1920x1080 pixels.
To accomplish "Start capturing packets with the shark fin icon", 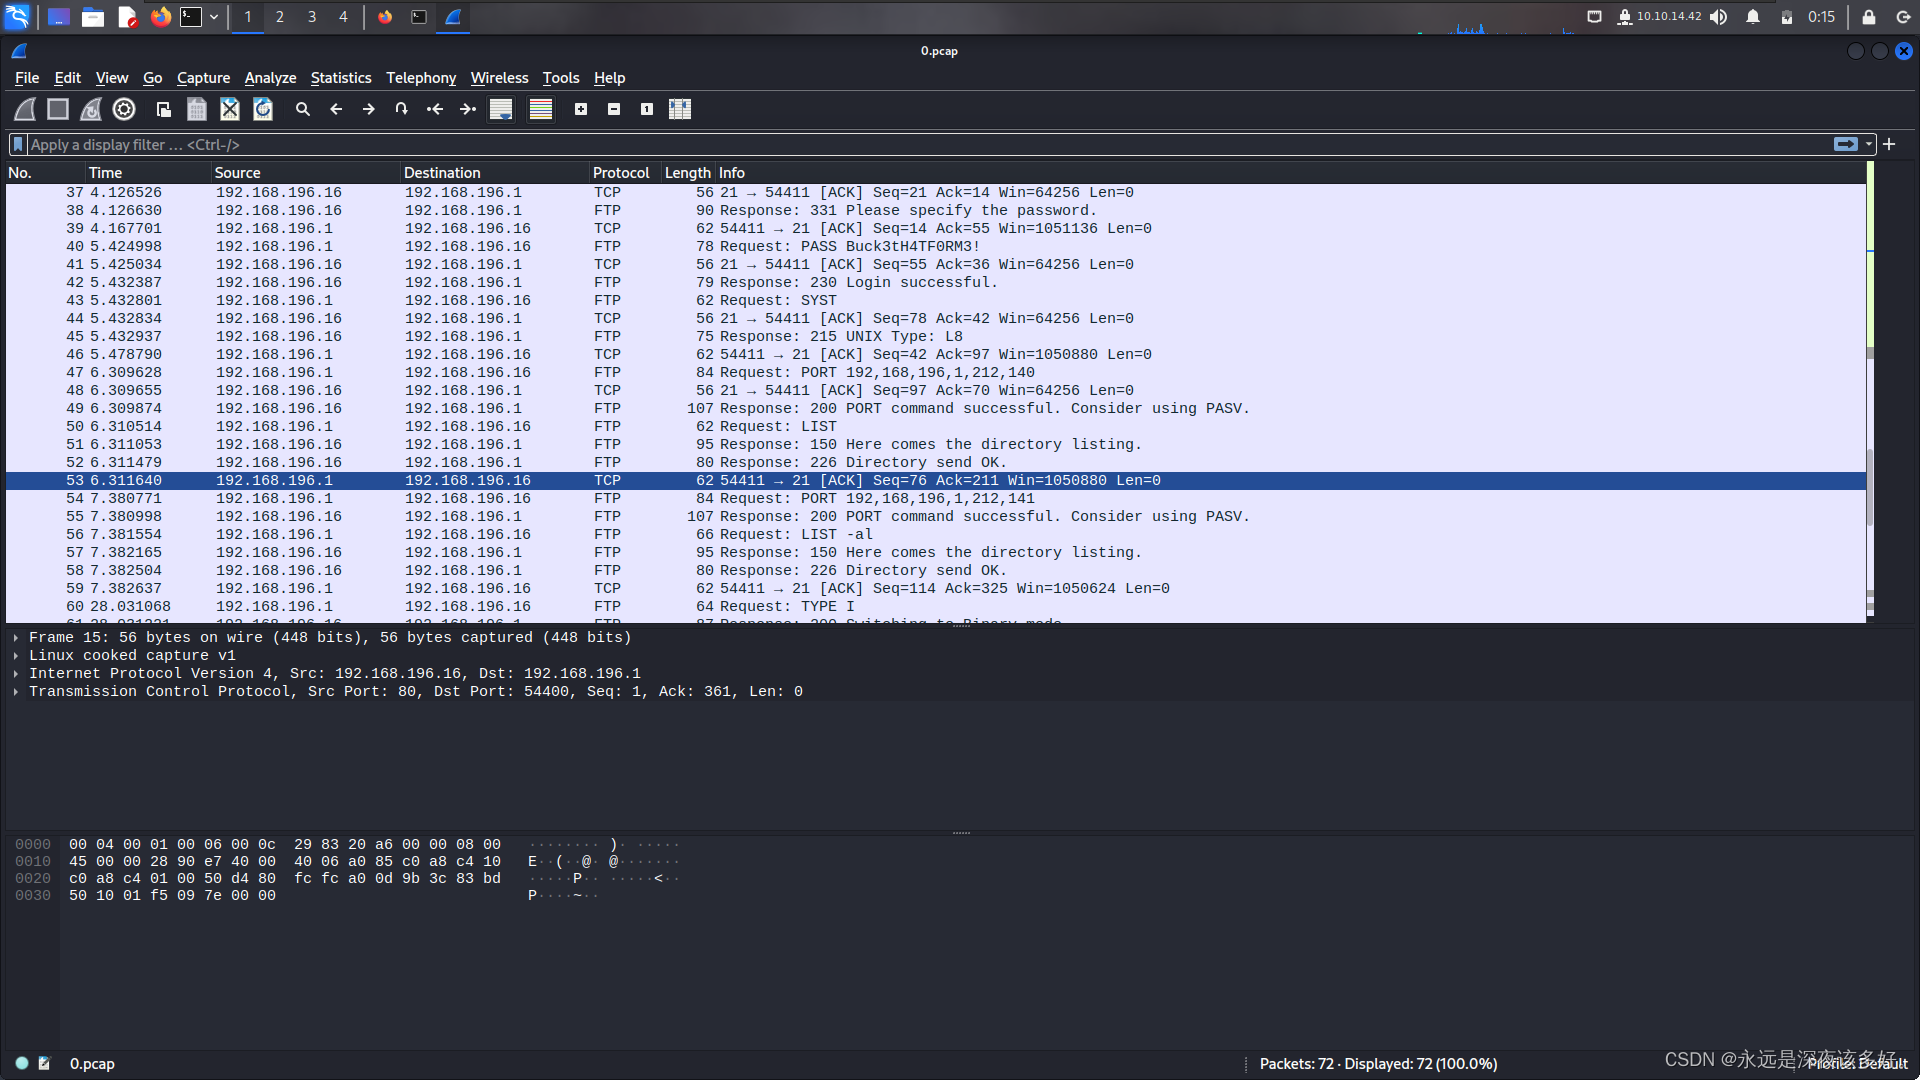I will pos(25,109).
